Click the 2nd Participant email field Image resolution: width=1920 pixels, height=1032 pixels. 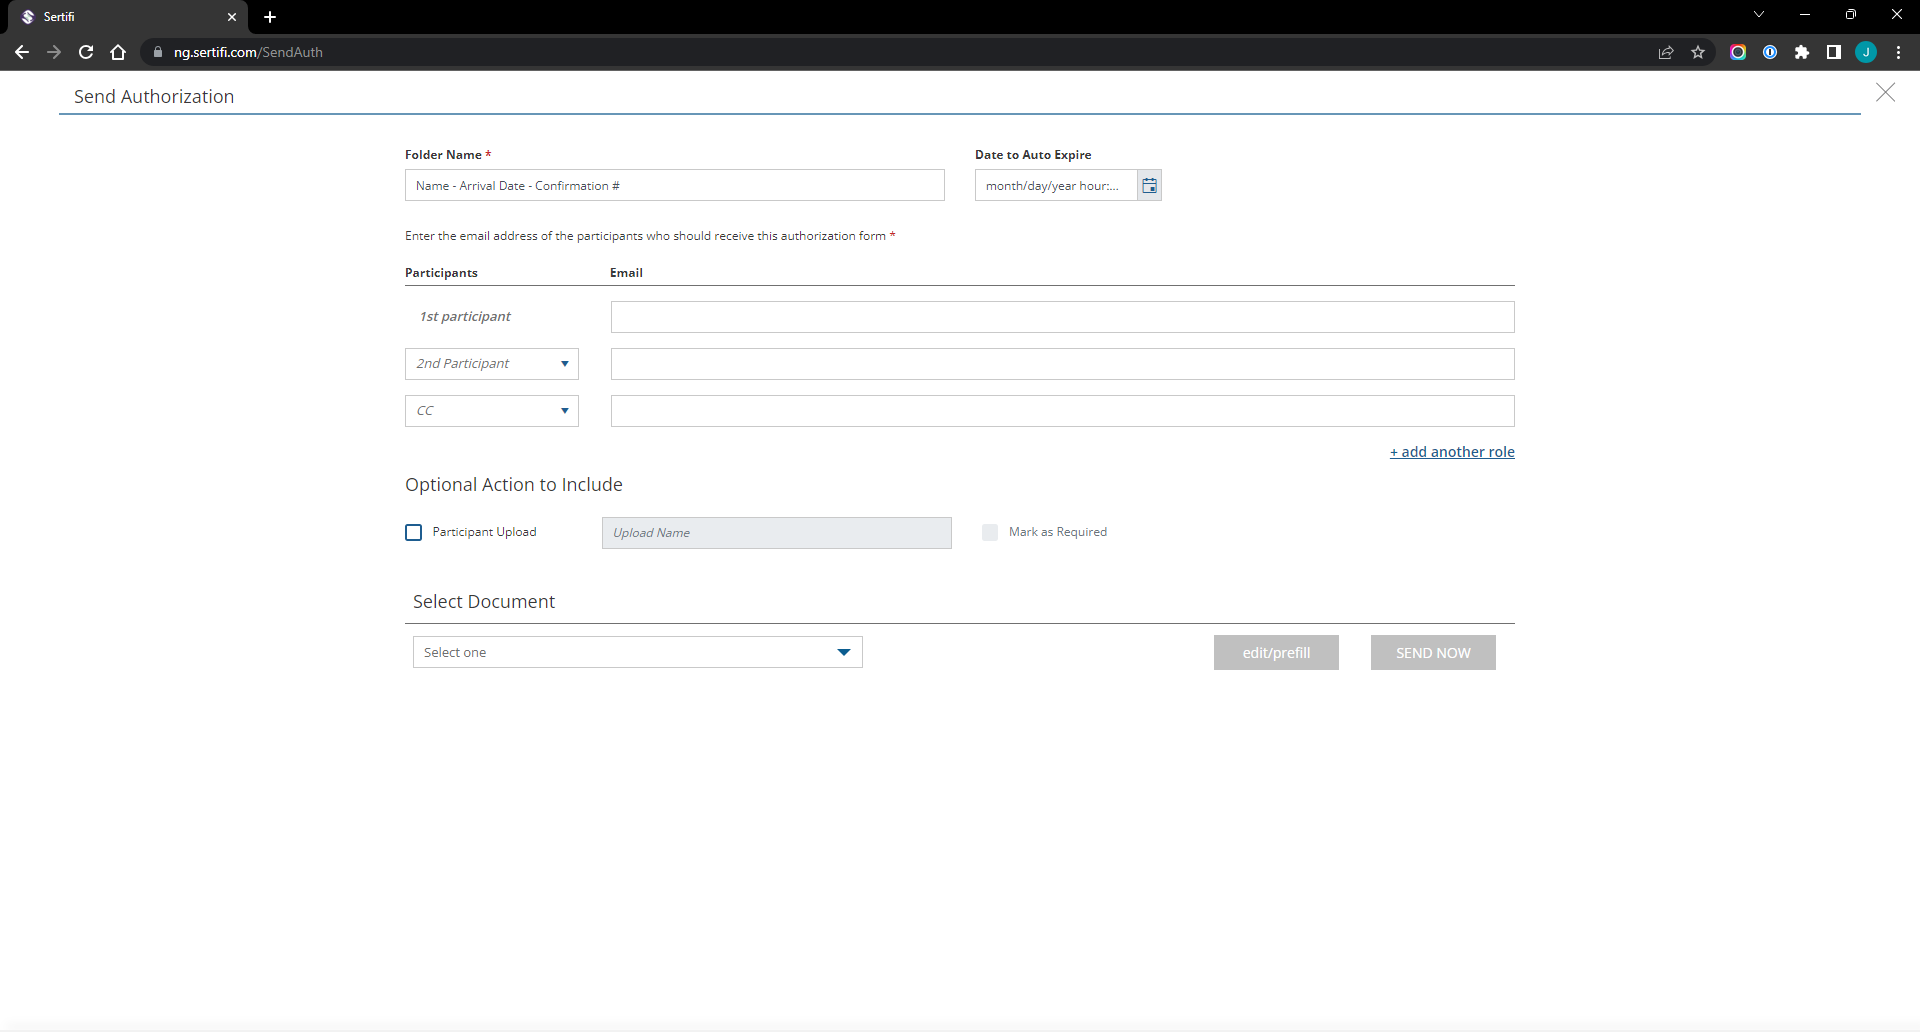(1062, 364)
